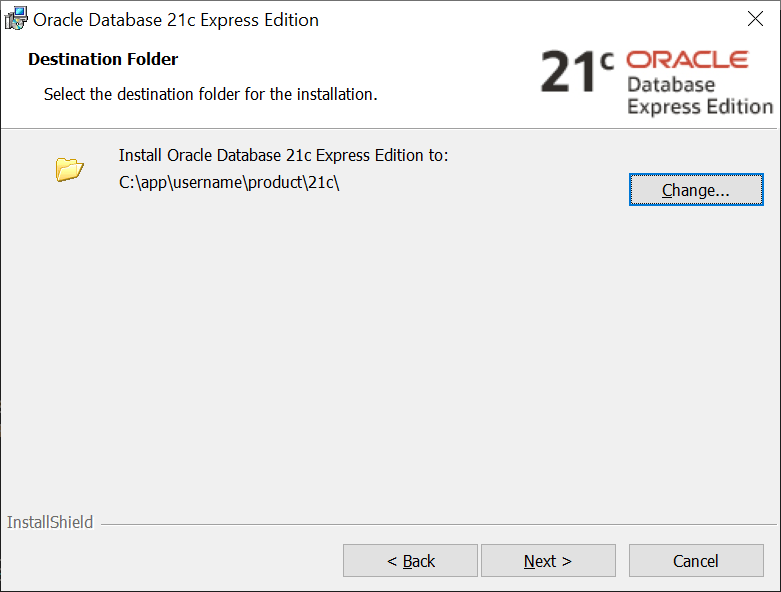The image size is (781, 592).
Task: Click 'Install Oracle Database 21c Express Edition to:' label
Action: (x=283, y=155)
